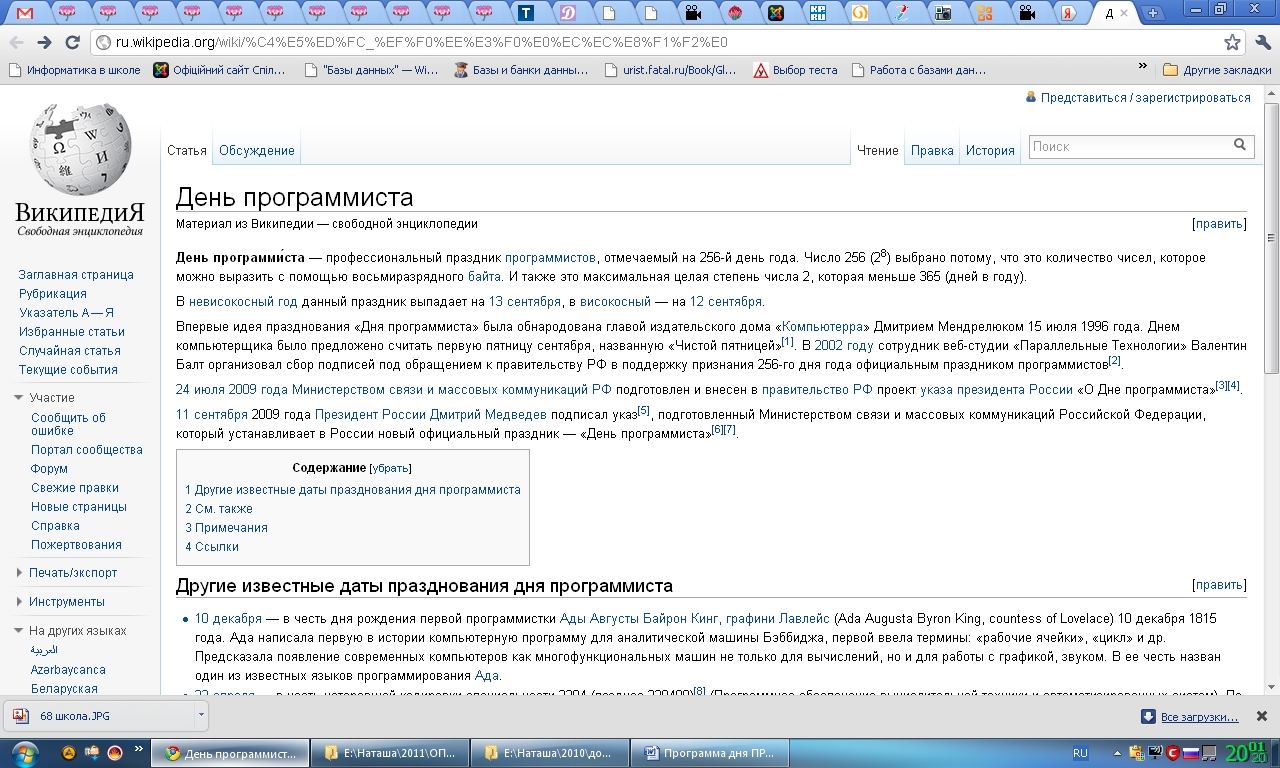Show hidden bookmarks with the double chevron
Viewport: 1280px width, 768px height.
(x=1143, y=66)
